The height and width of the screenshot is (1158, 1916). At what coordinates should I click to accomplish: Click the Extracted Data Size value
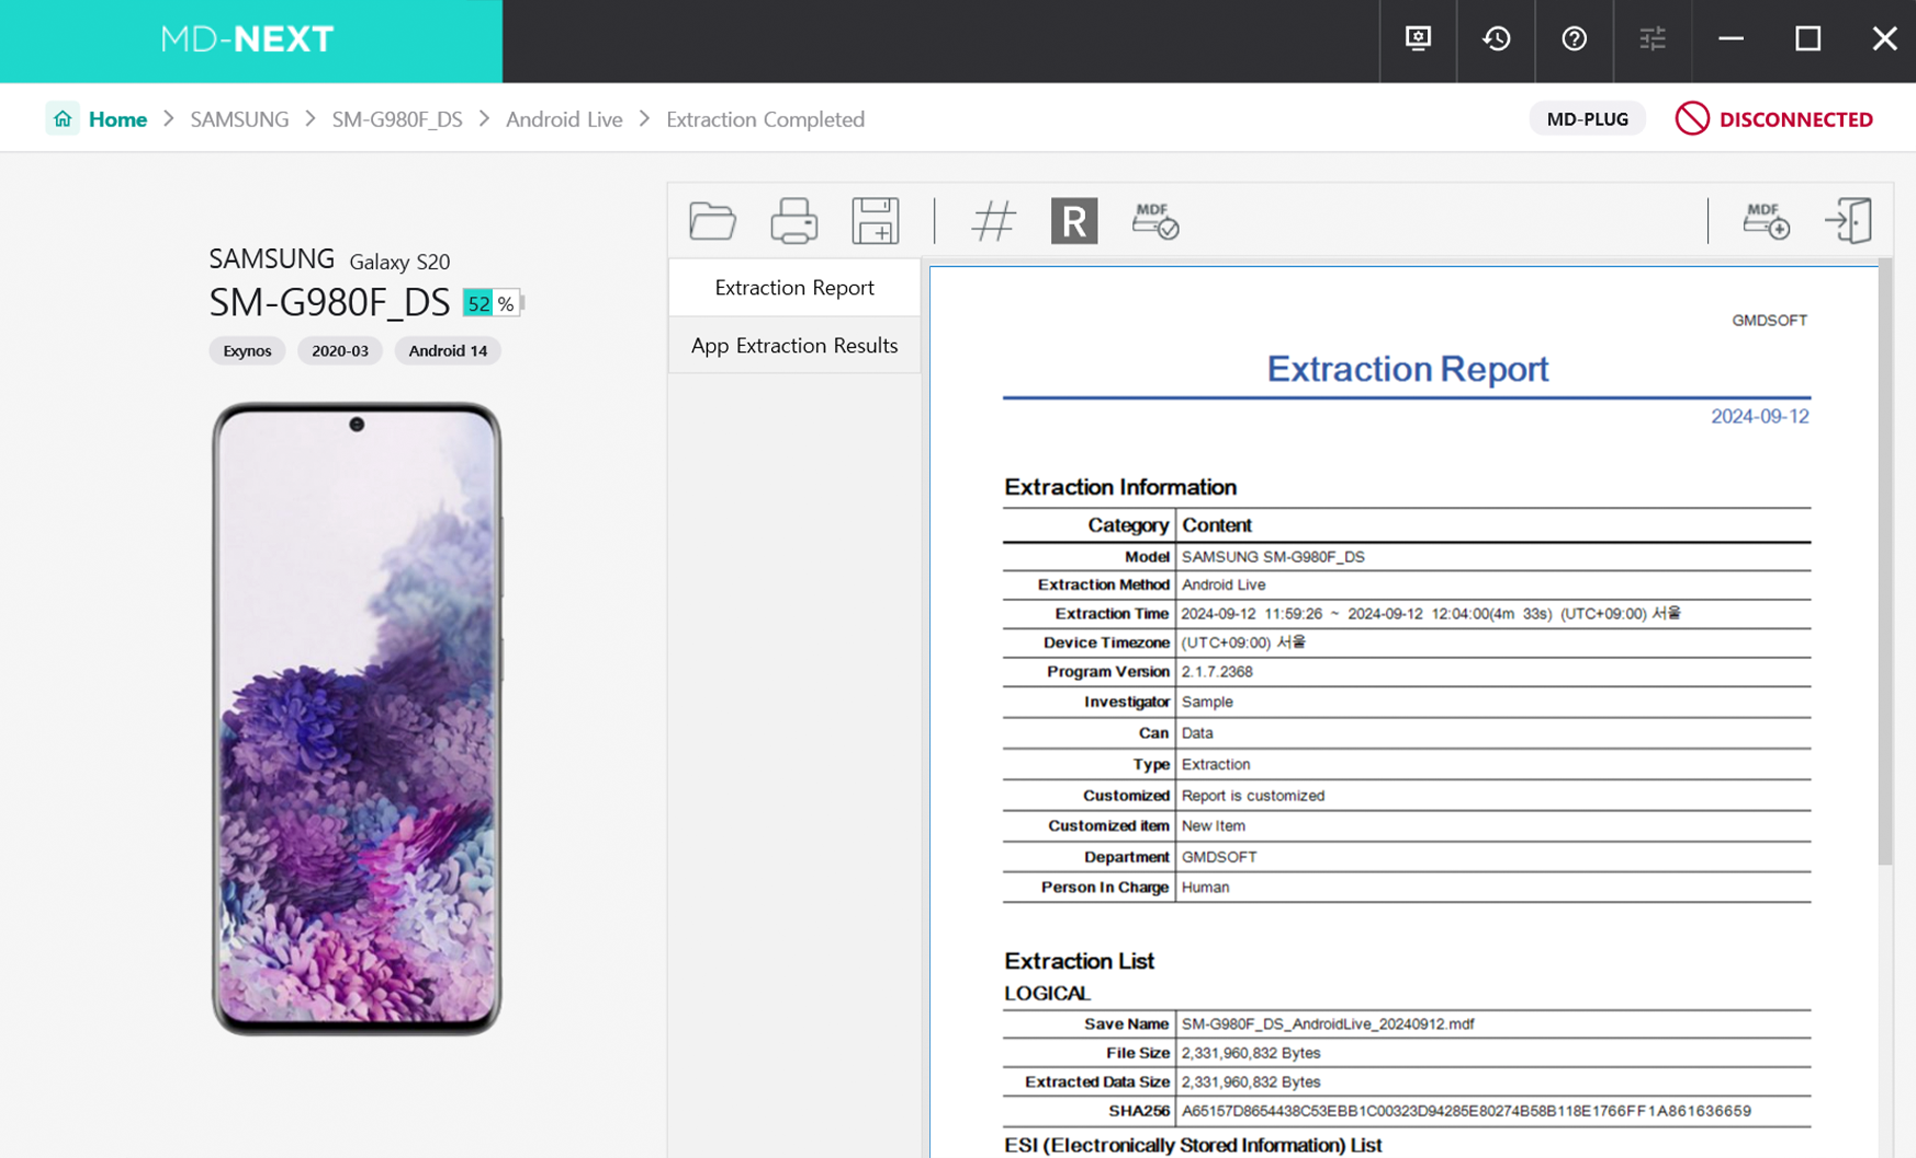(1251, 1082)
